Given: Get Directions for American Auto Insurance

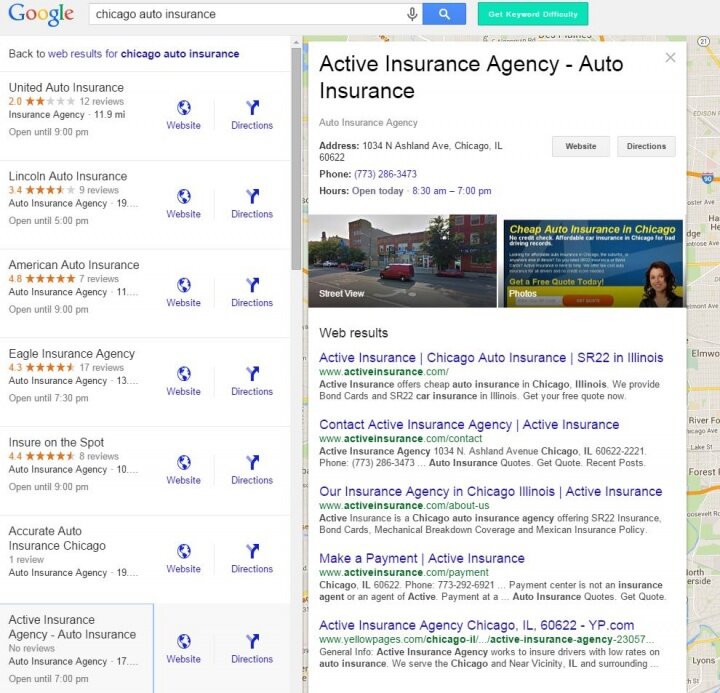Looking at the screenshot, I should coord(252,292).
